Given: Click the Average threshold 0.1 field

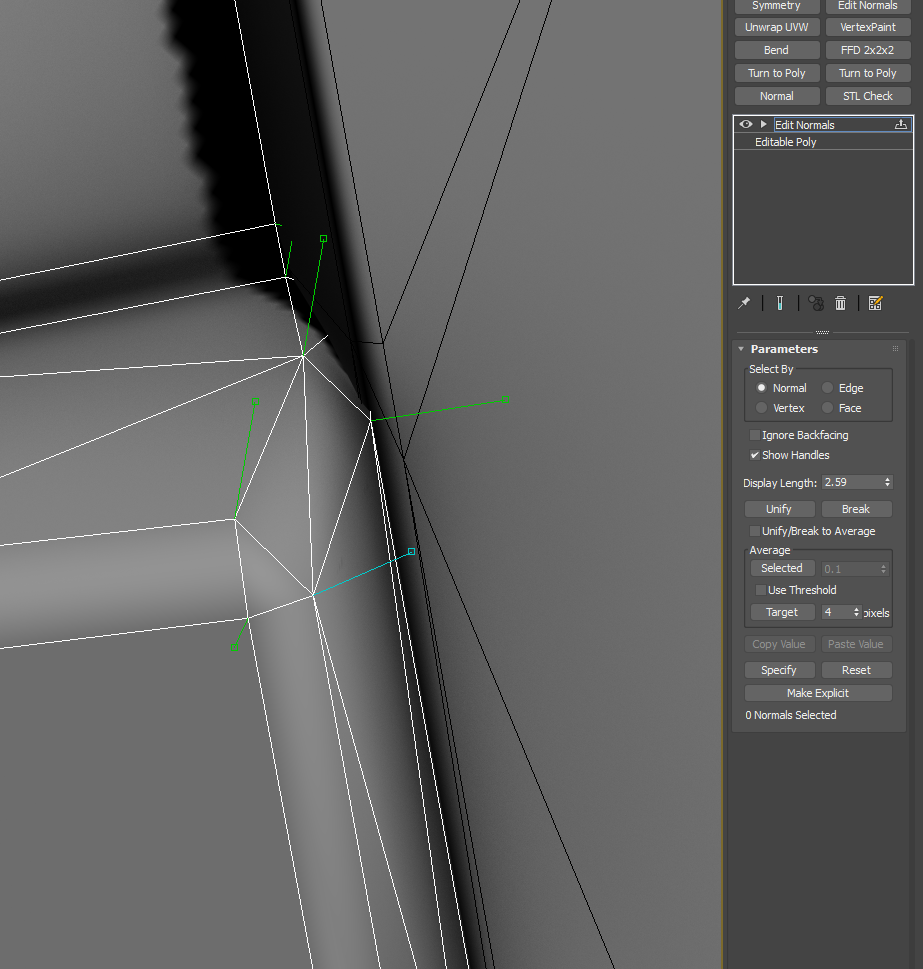Looking at the screenshot, I should [x=850, y=569].
